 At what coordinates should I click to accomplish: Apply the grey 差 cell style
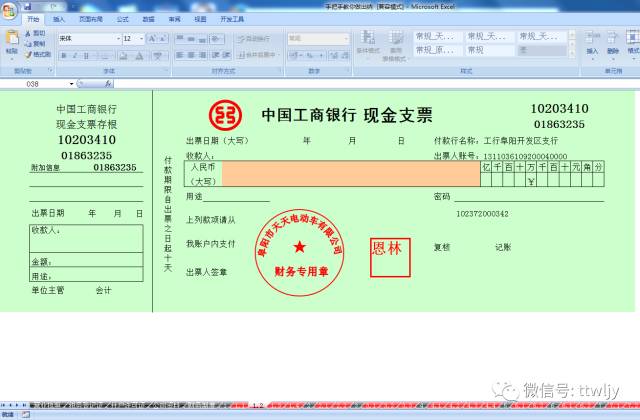[x=542, y=50]
